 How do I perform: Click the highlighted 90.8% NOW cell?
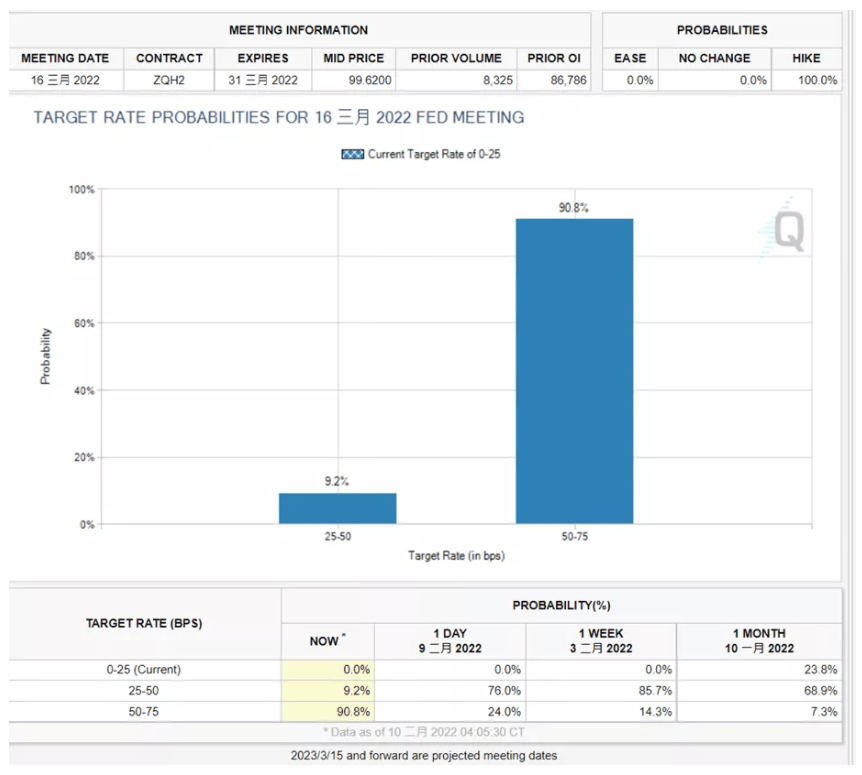pyautogui.click(x=327, y=711)
